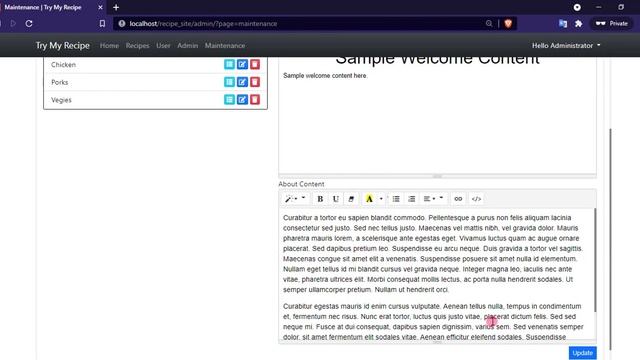Viewport: 640px width, 360px height.
Task: Click the view icon for Vegies row
Action: [x=229, y=100]
